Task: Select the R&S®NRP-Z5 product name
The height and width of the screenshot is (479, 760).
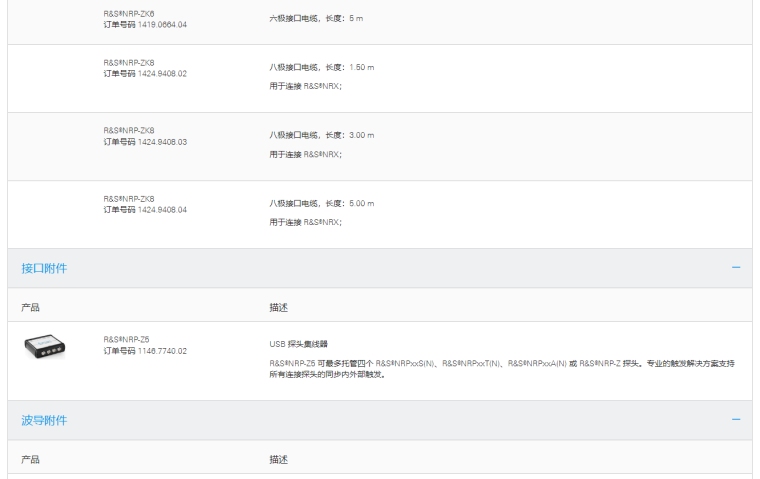Action: [126, 339]
